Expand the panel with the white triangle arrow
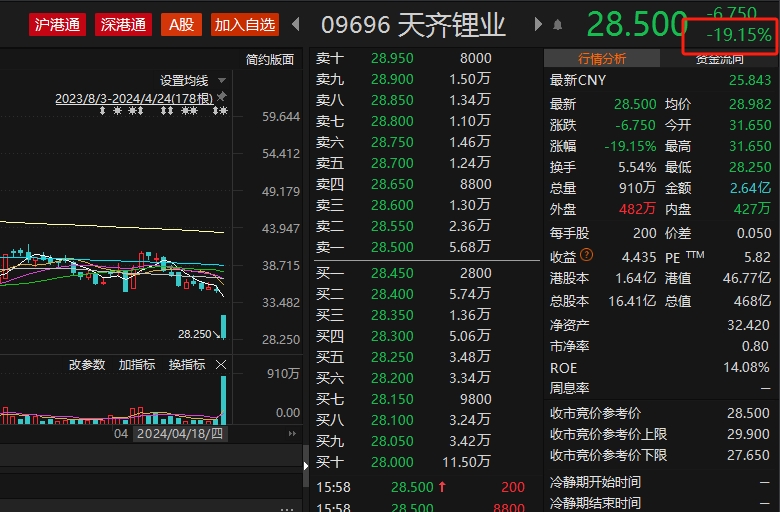Image resolution: width=780 pixels, height=512 pixels. coord(305,466)
